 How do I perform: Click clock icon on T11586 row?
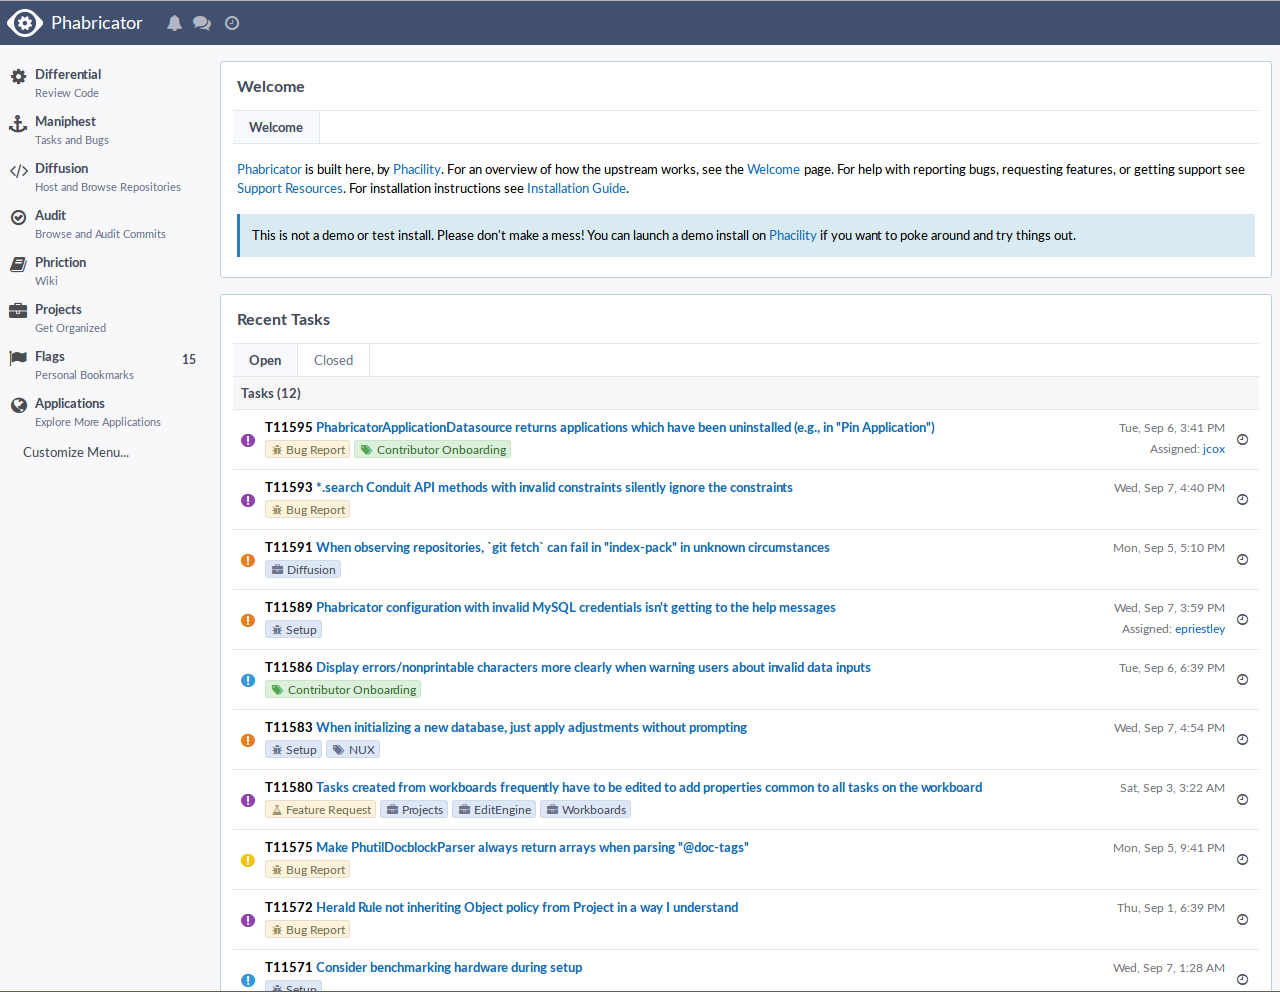(1242, 679)
